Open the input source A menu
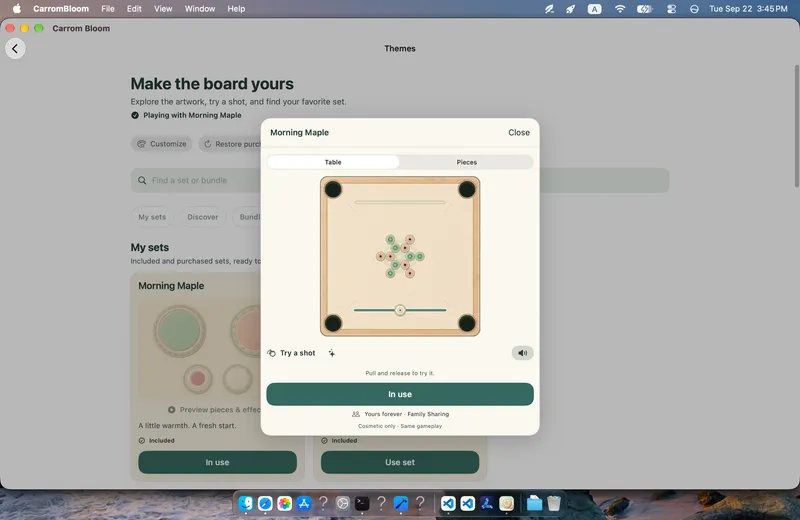 pyautogui.click(x=594, y=9)
